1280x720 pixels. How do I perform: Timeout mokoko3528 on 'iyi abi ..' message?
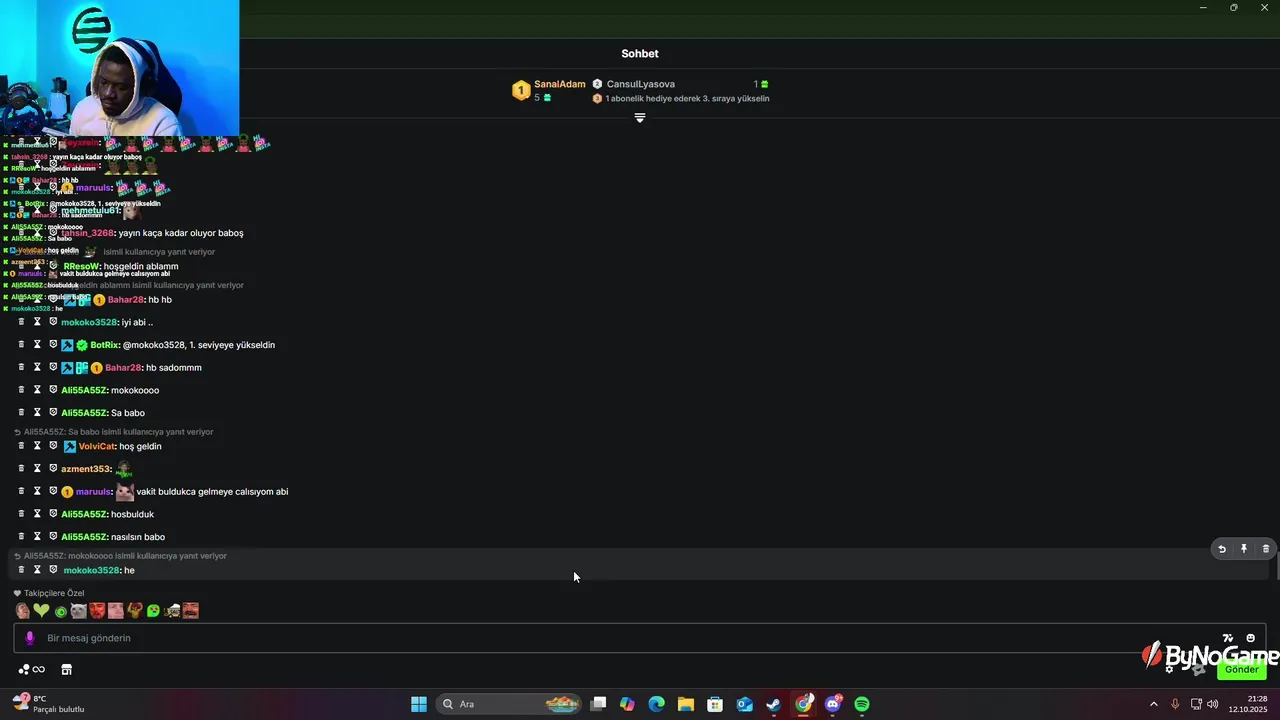click(x=37, y=322)
